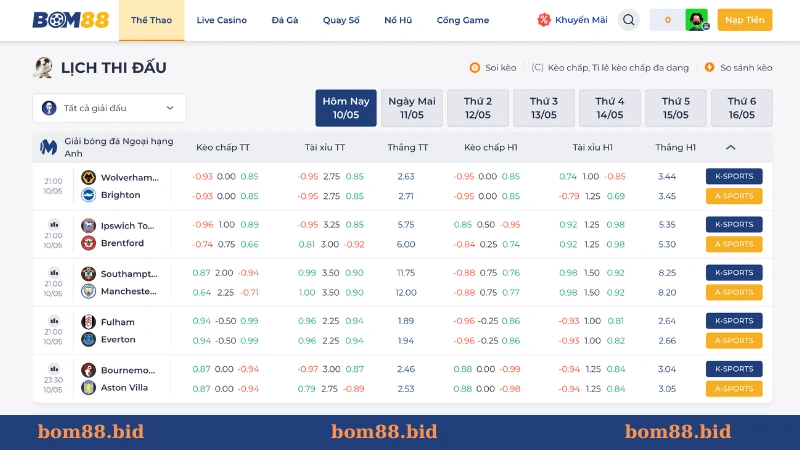Open the Cổng Game menu
Image resolution: width=800 pixels, height=450 pixels.
click(463, 20)
